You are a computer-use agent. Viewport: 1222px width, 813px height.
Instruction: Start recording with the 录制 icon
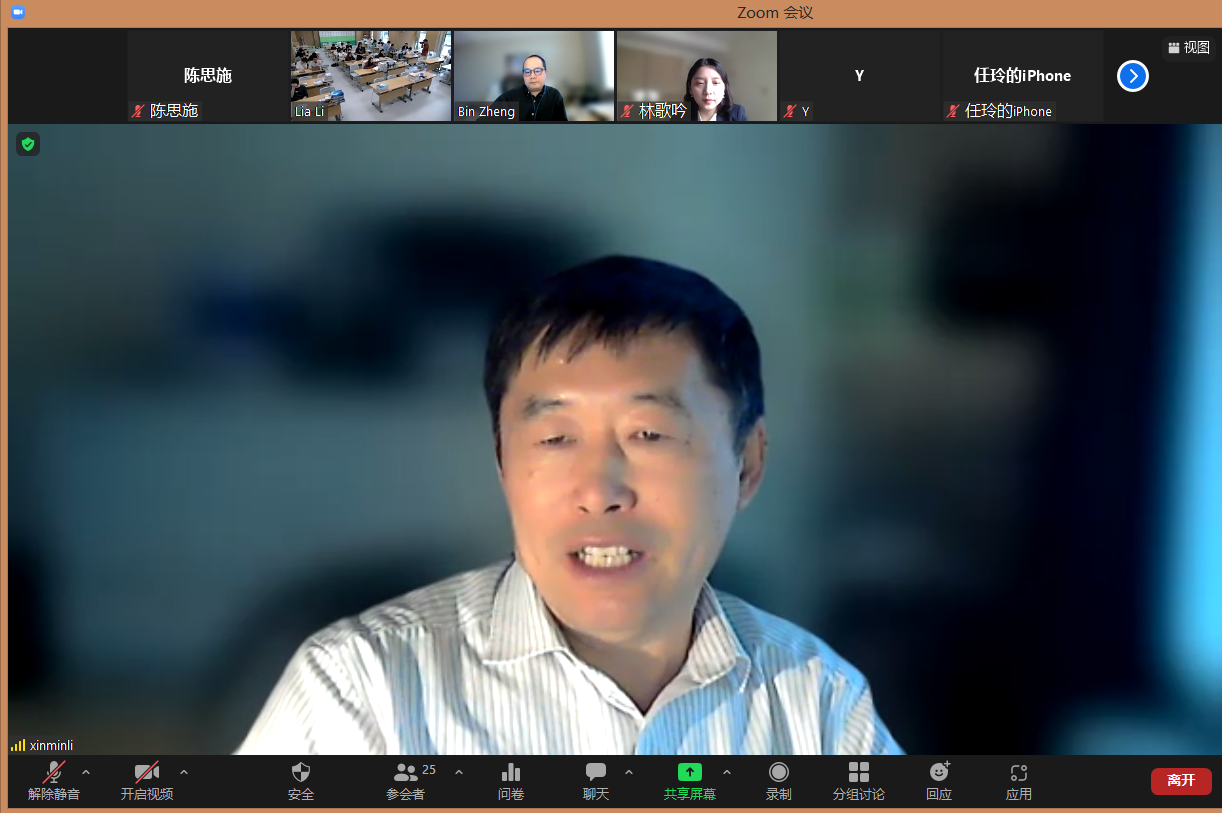(x=778, y=773)
